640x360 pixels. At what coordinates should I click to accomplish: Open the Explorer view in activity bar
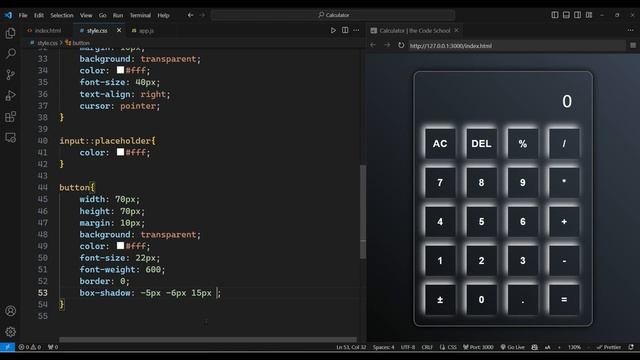11,33
